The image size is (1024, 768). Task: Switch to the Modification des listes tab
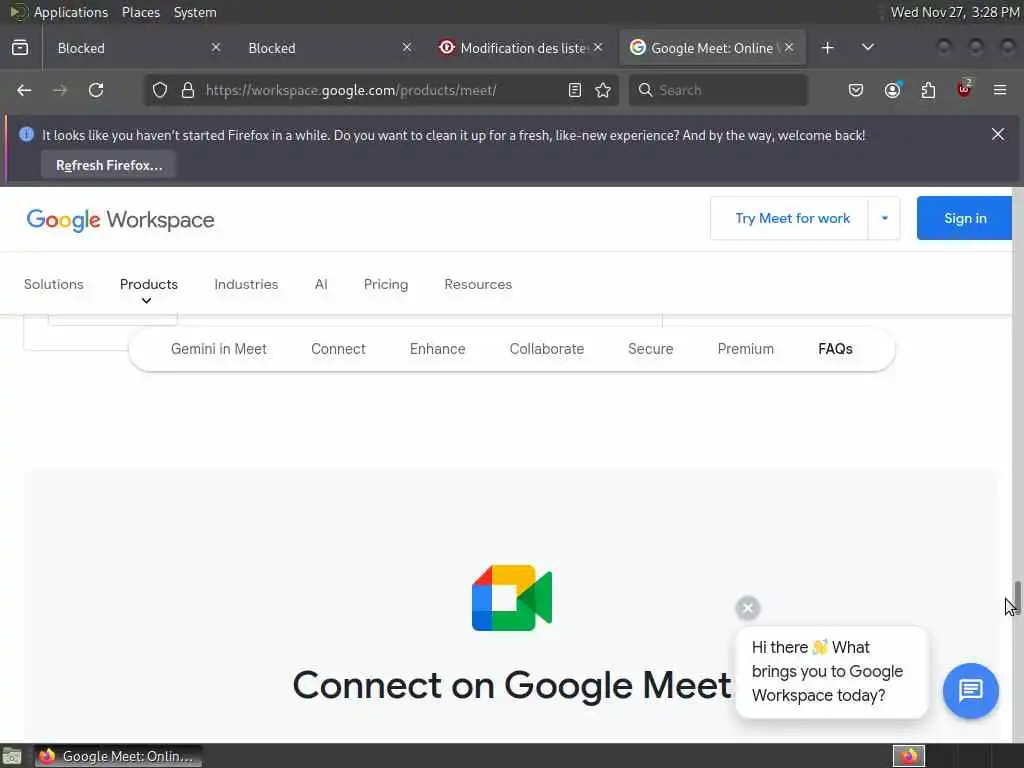click(x=520, y=48)
